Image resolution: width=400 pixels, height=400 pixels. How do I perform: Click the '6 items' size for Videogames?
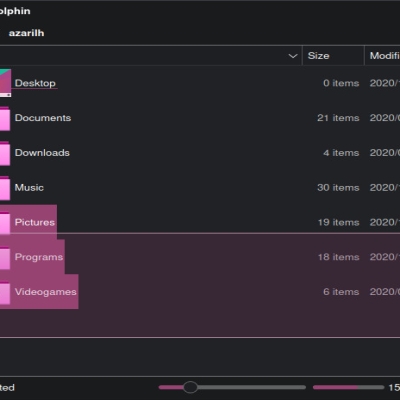pos(341,292)
